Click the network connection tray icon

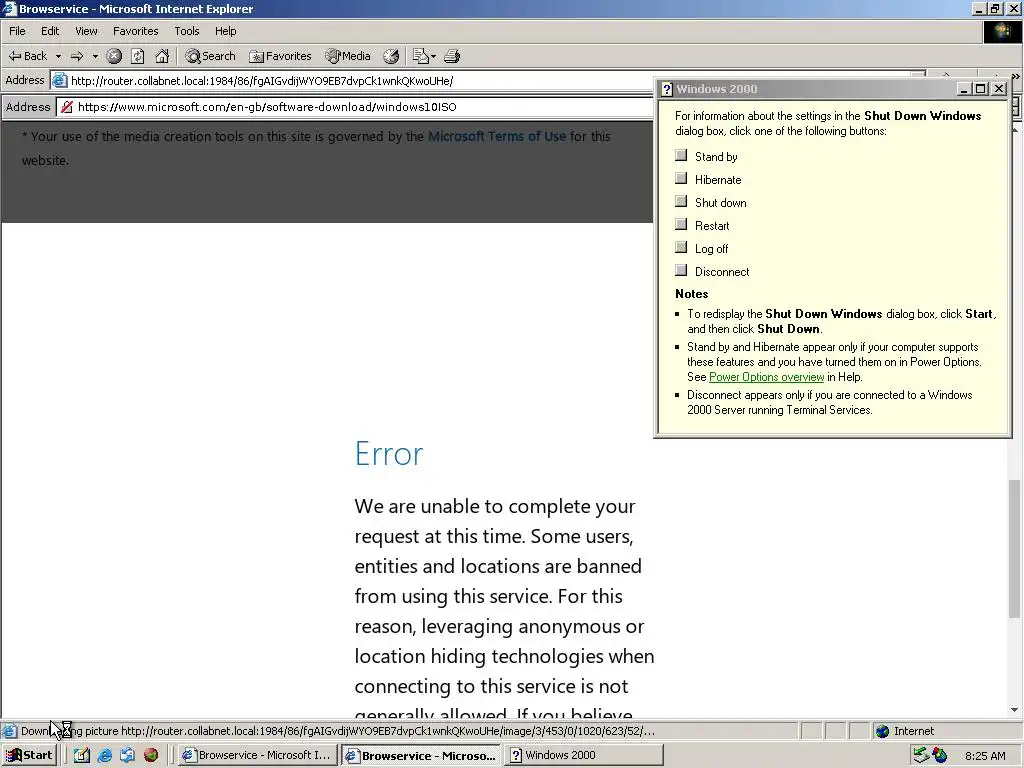[x=921, y=755]
